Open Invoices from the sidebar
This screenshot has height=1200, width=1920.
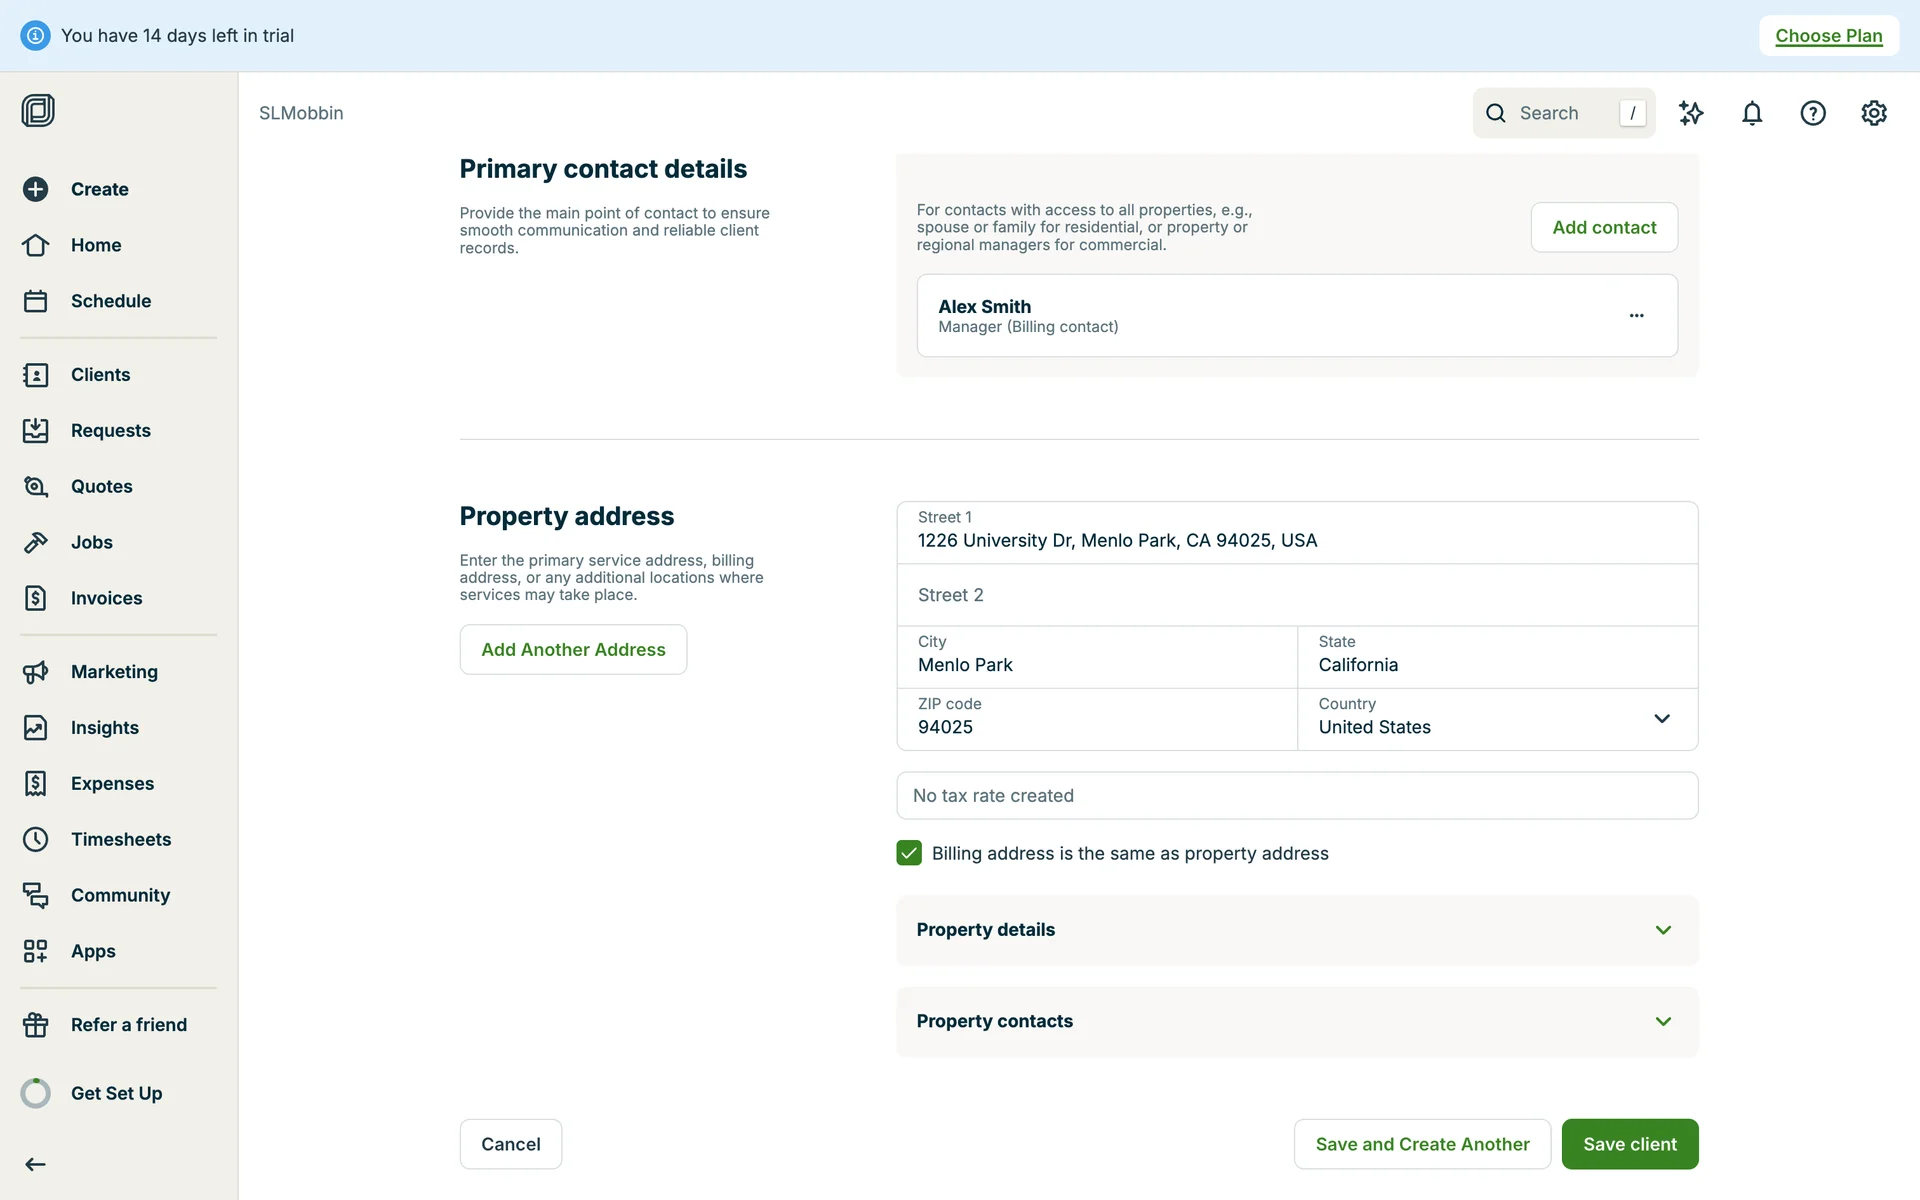click(106, 598)
